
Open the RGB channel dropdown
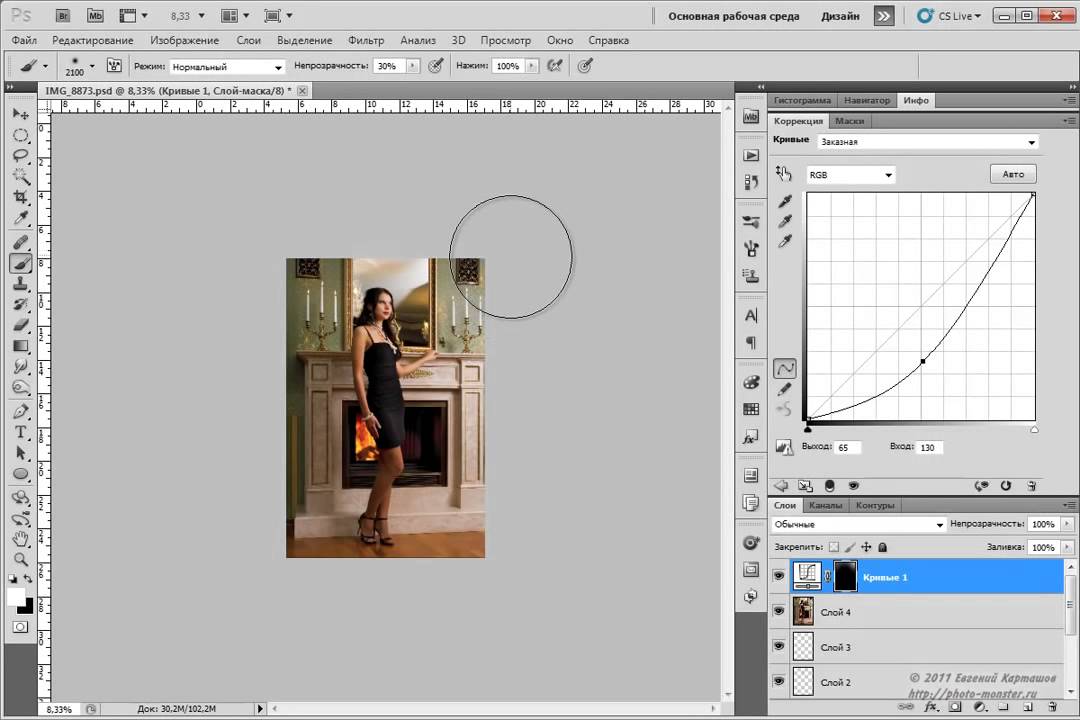pos(850,175)
